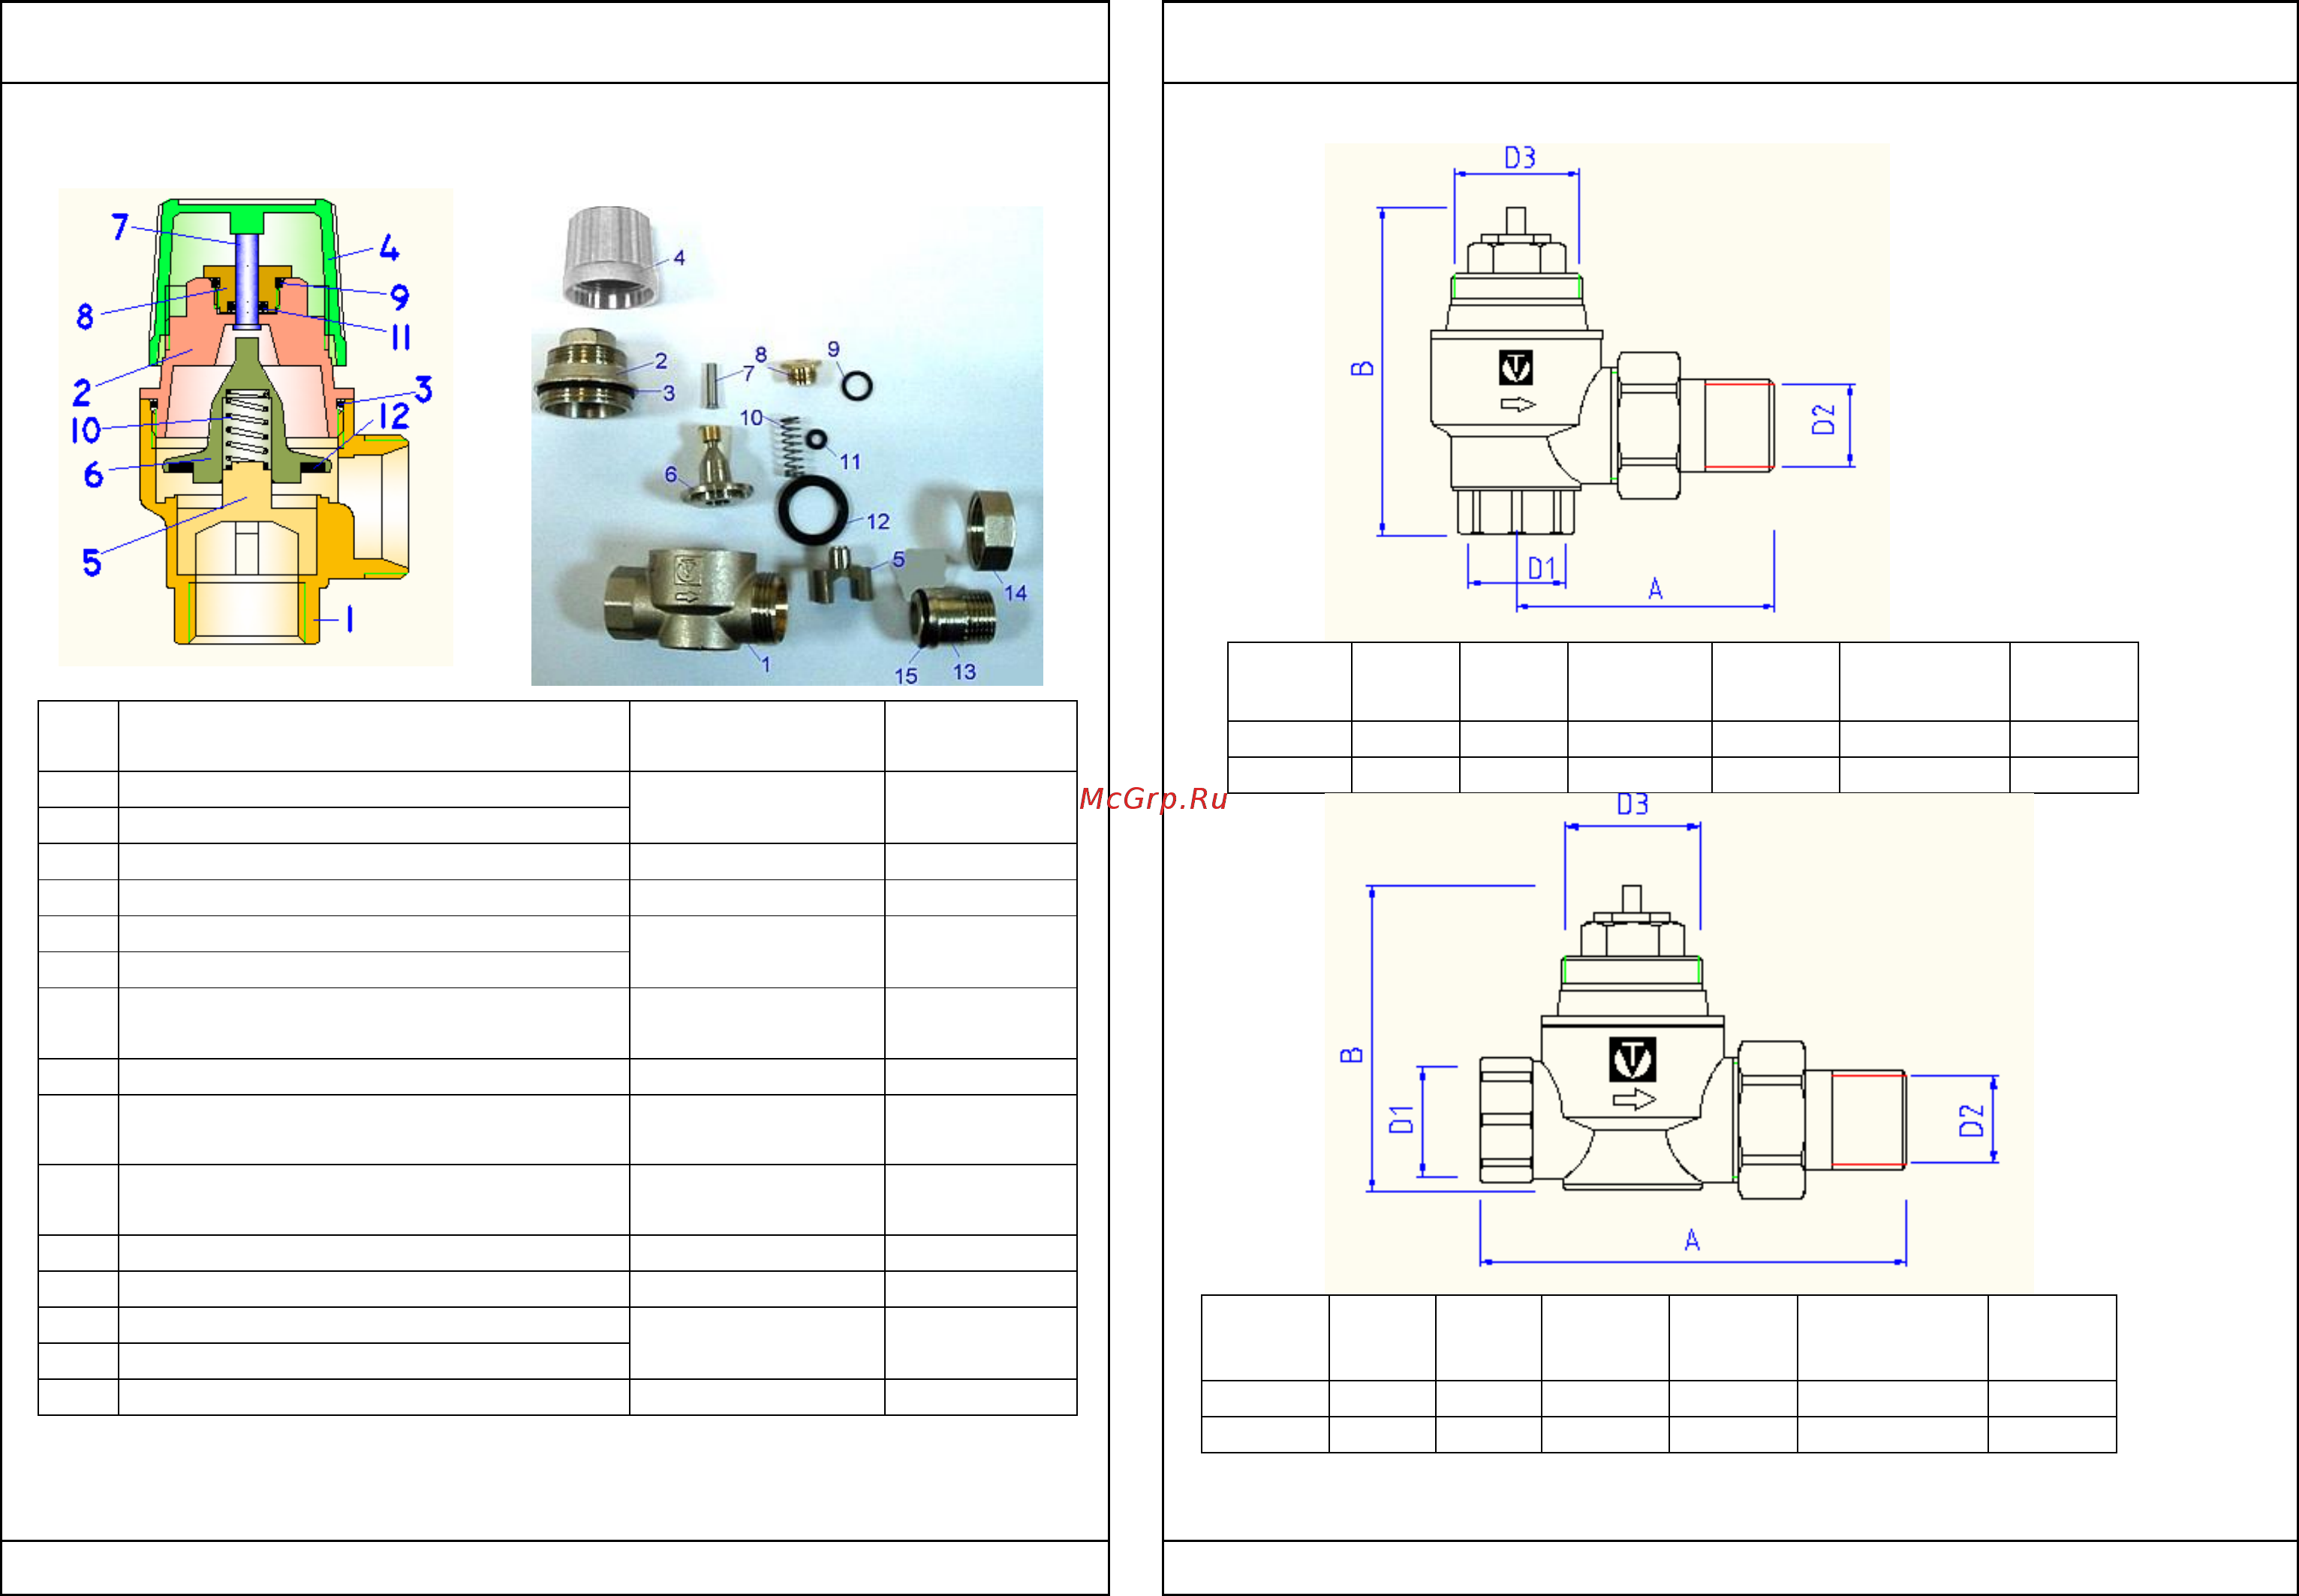This screenshot has width=2299, height=1596.
Task: Click number 13 in the parts photo
Action: pyautogui.click(x=964, y=672)
